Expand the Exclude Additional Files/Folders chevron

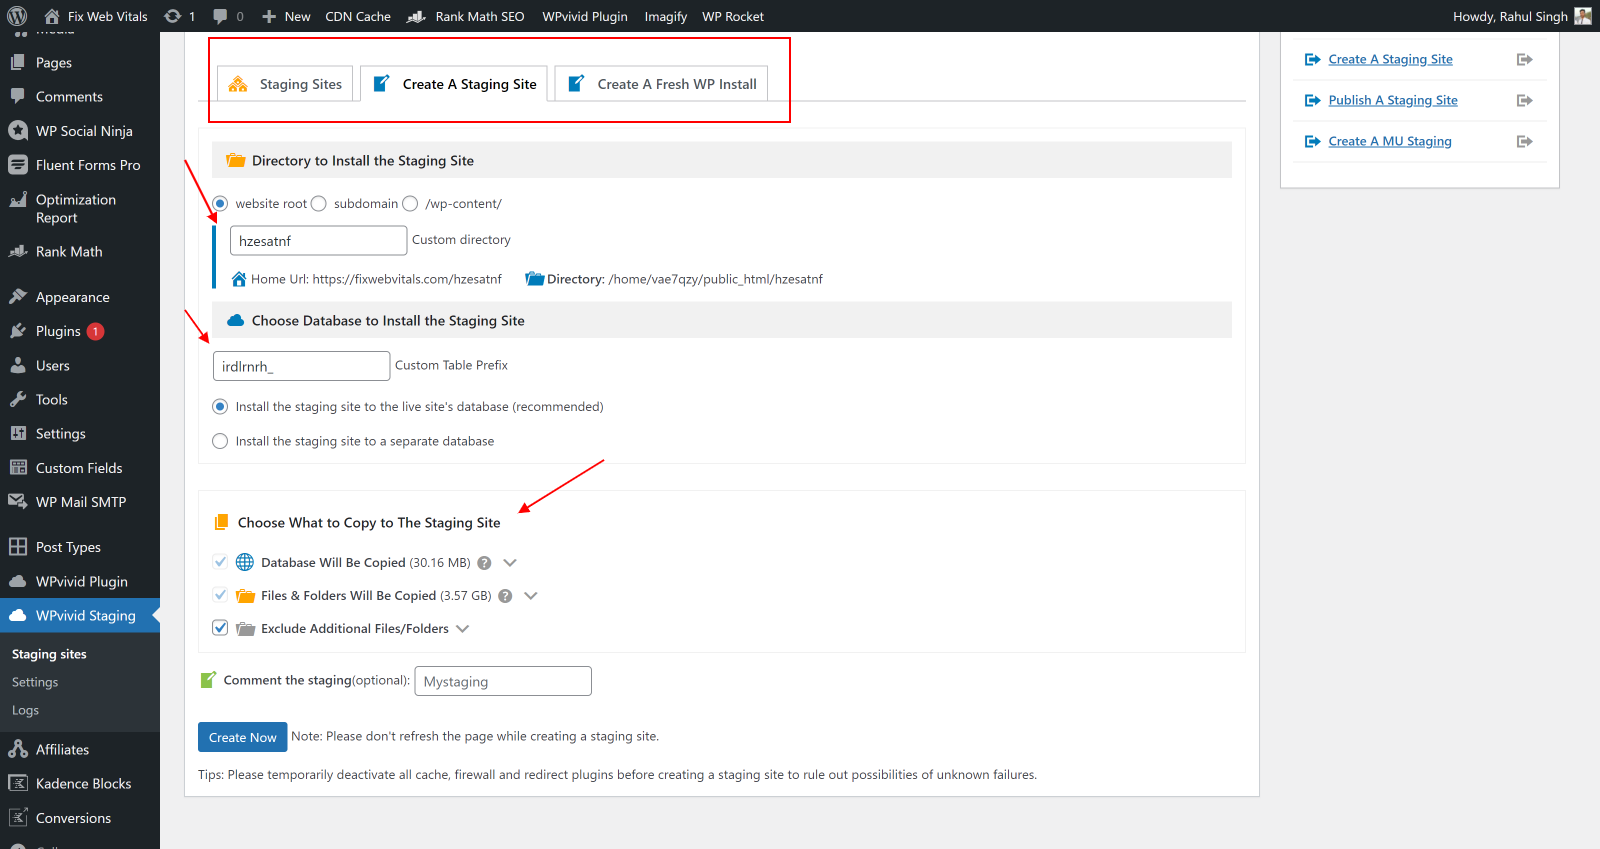tap(462, 629)
